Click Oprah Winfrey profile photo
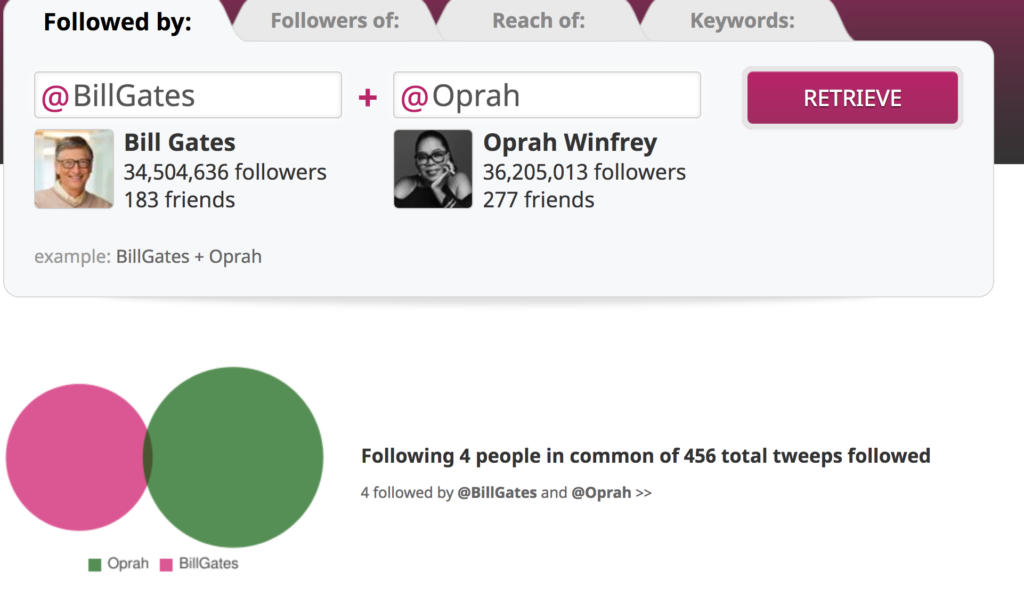The width and height of the screenshot is (1024, 596). coord(433,169)
